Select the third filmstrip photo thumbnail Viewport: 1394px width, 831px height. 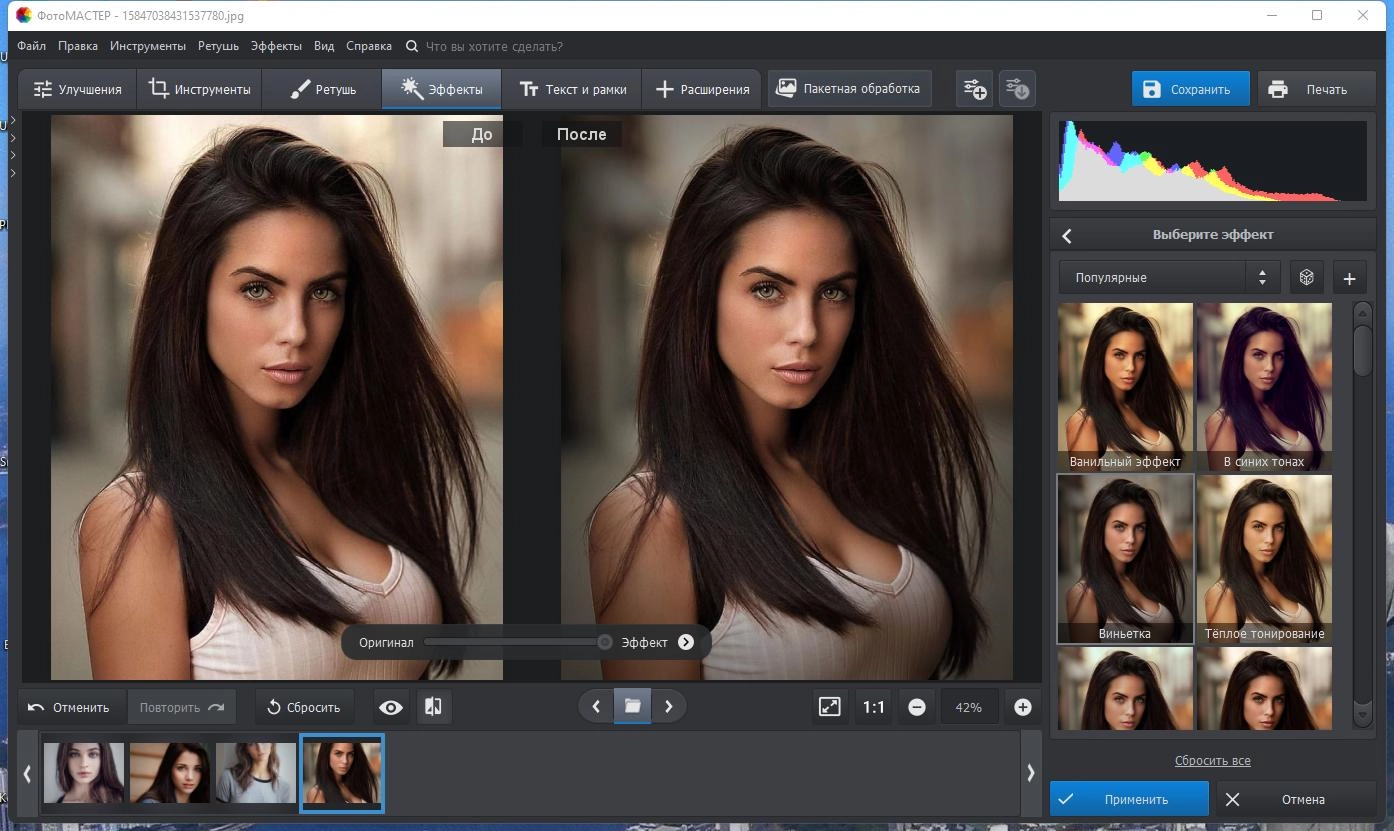[255, 773]
